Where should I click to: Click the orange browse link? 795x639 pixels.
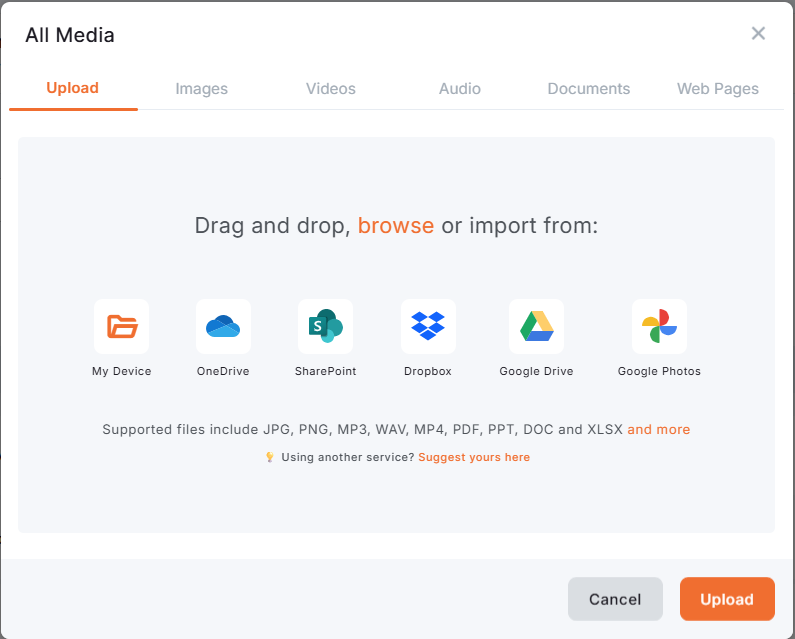point(396,226)
